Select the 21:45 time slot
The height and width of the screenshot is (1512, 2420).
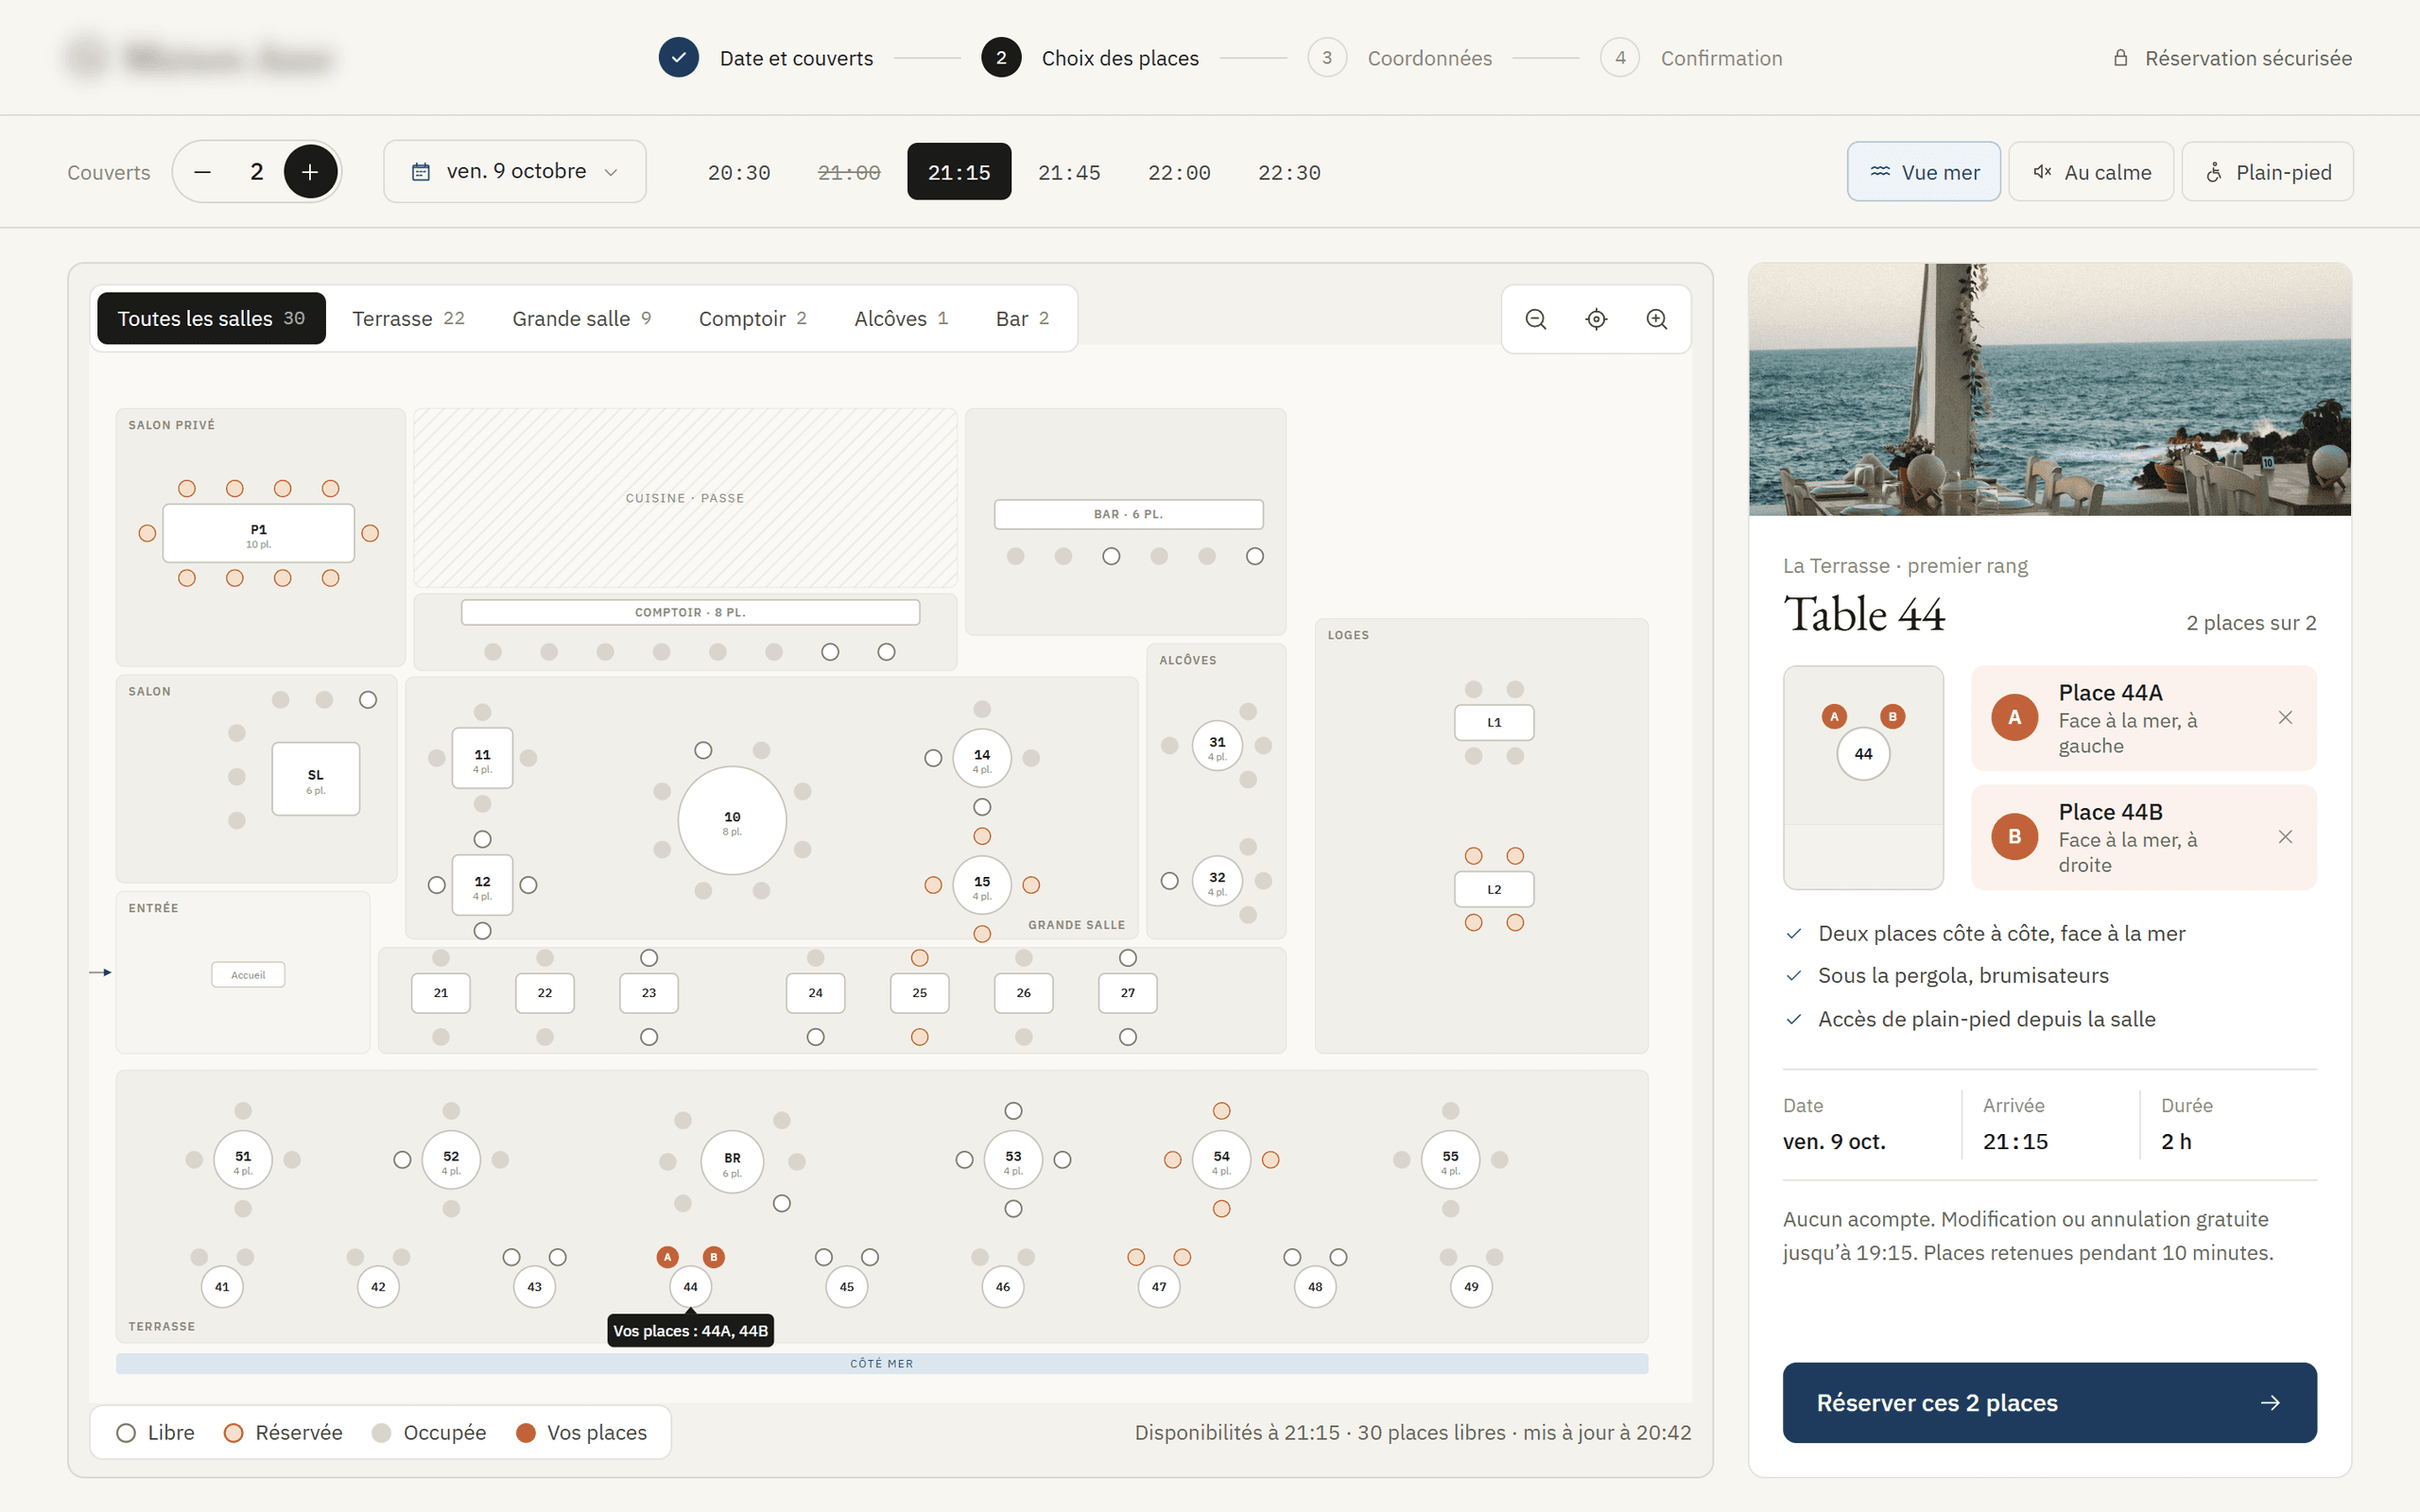coord(1069,172)
